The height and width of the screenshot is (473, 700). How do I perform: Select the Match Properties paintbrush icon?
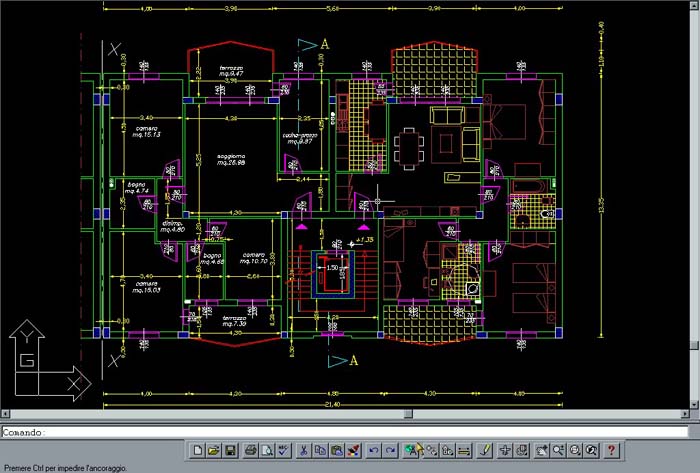[x=352, y=450]
